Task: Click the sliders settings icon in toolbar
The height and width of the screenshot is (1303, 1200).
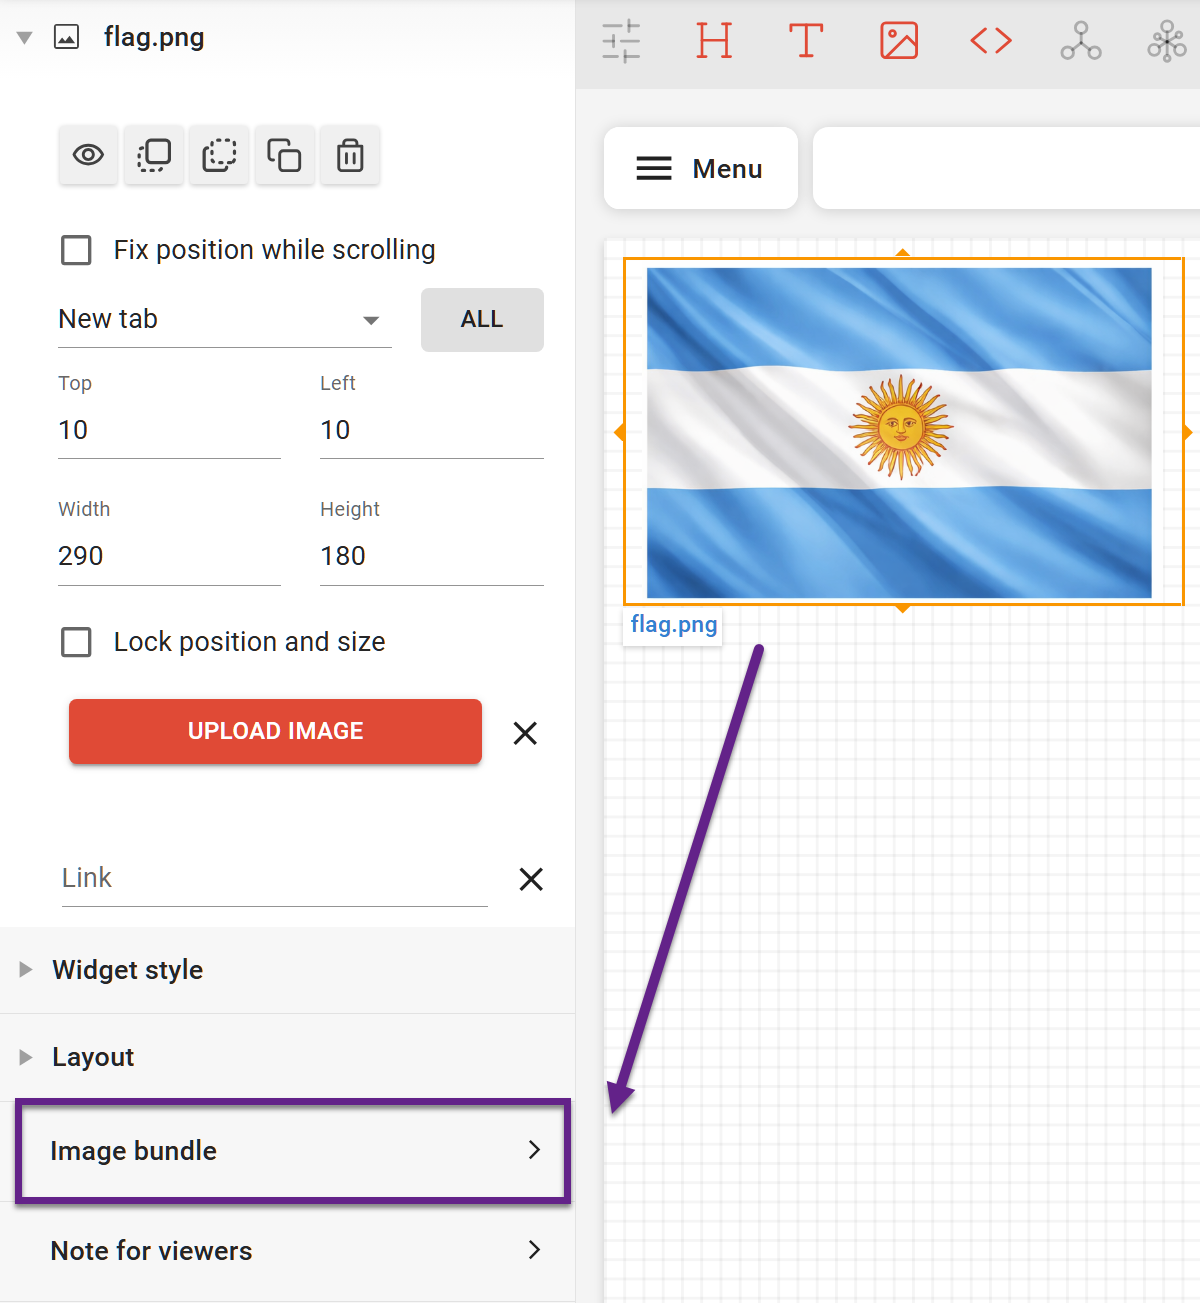Action: [x=621, y=41]
